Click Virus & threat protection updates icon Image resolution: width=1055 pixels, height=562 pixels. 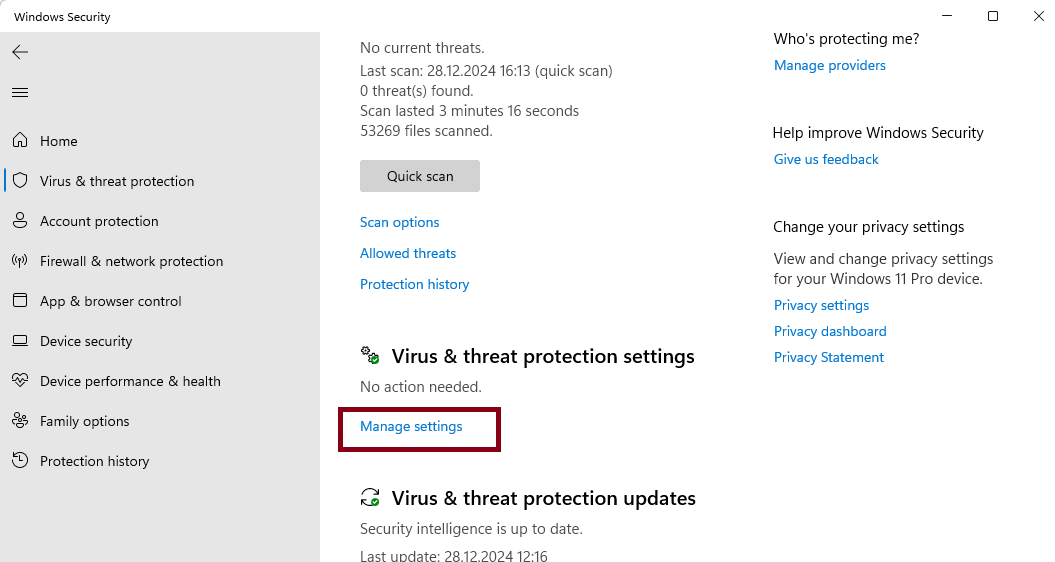(x=370, y=498)
